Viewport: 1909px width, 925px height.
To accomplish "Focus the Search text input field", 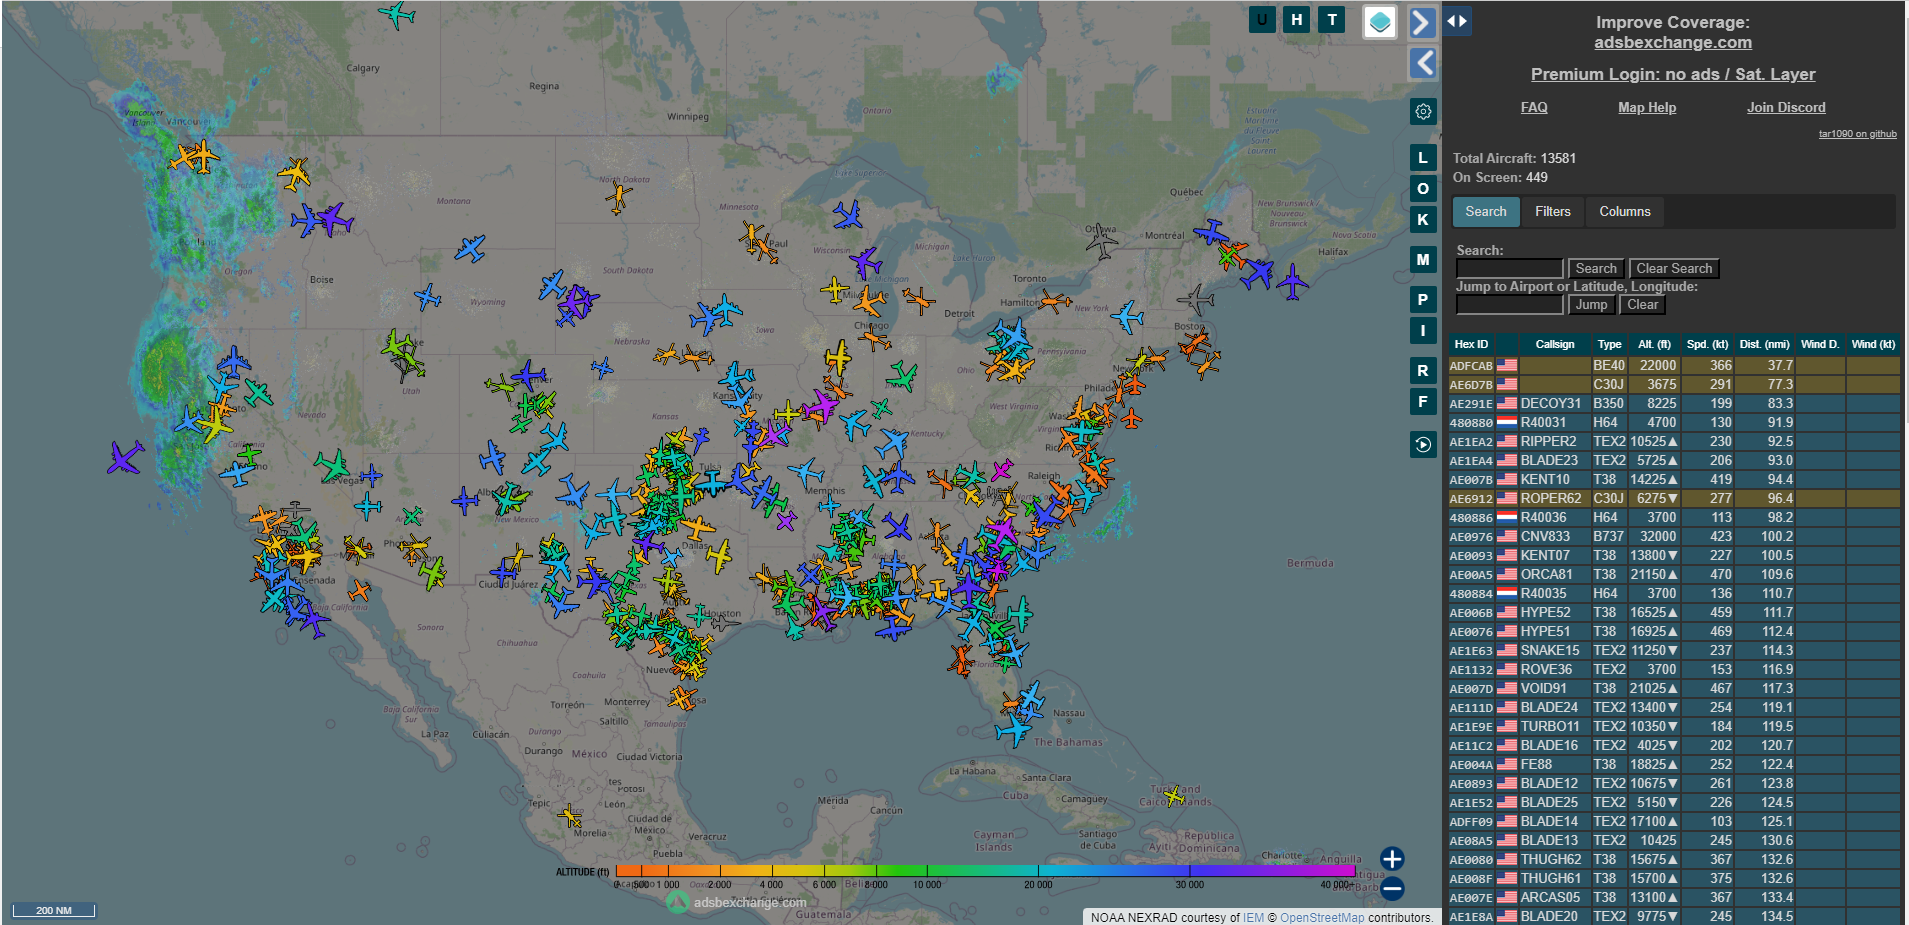I will click(1509, 268).
